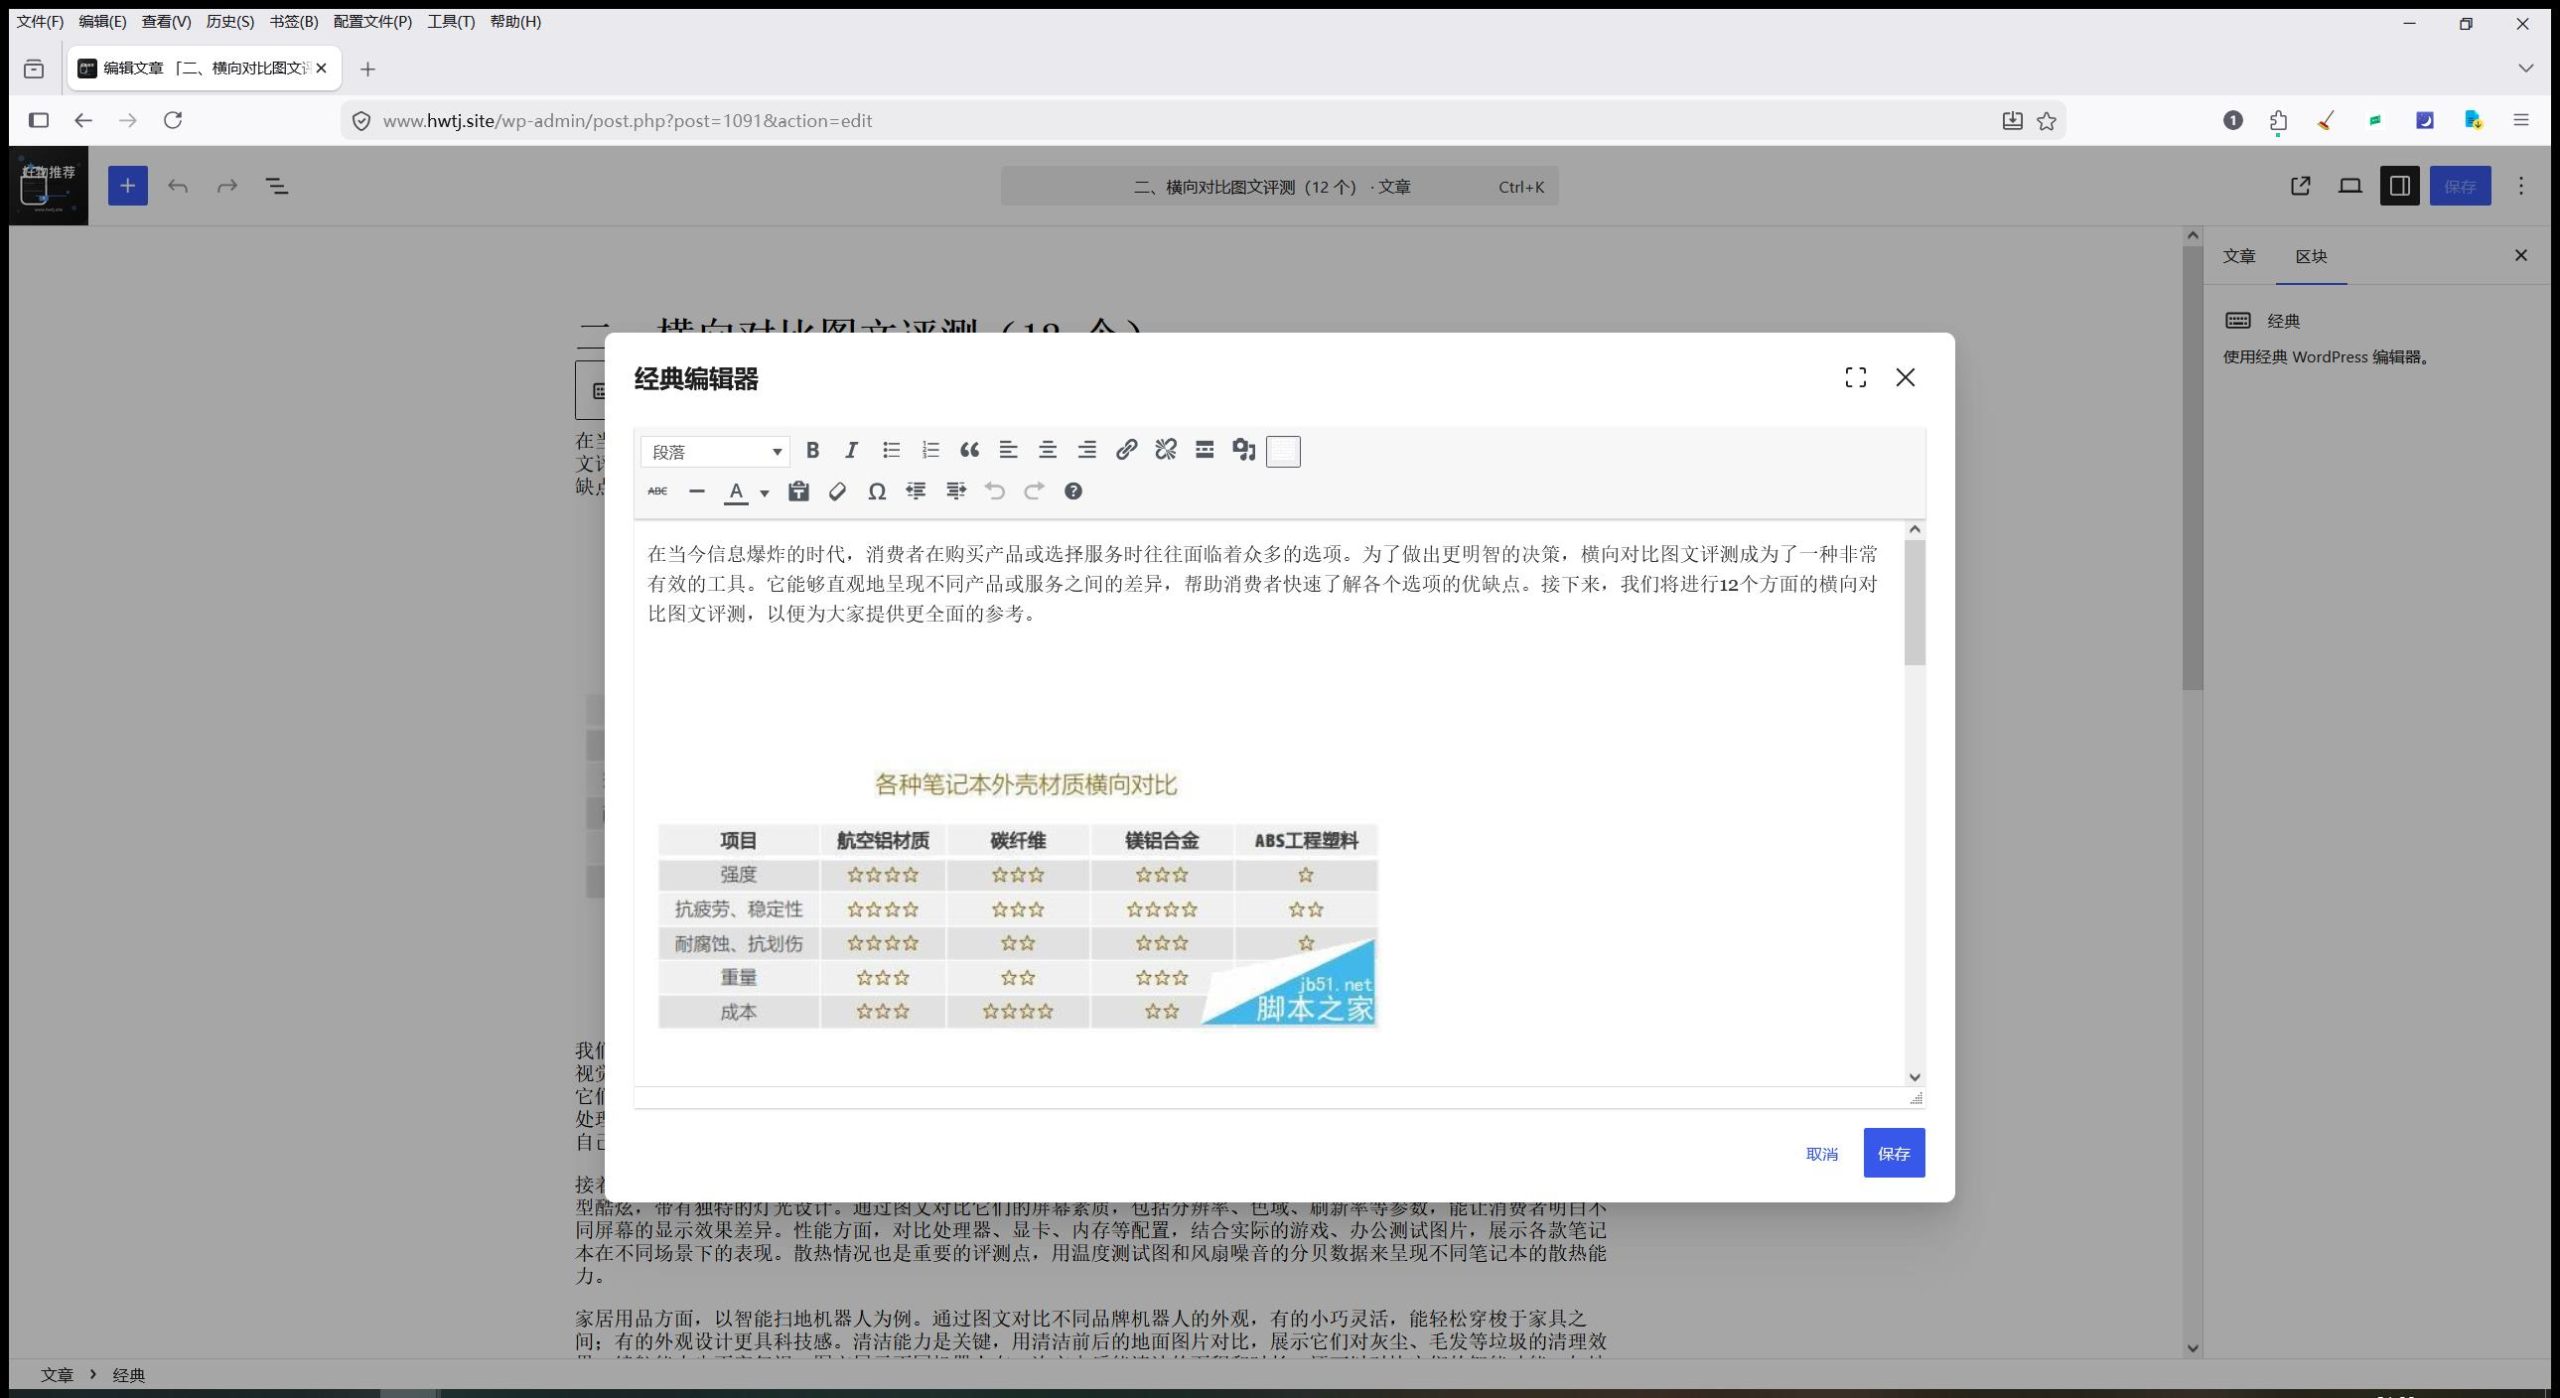
Task: Open the 段落 format dropdown
Action: [x=715, y=452]
